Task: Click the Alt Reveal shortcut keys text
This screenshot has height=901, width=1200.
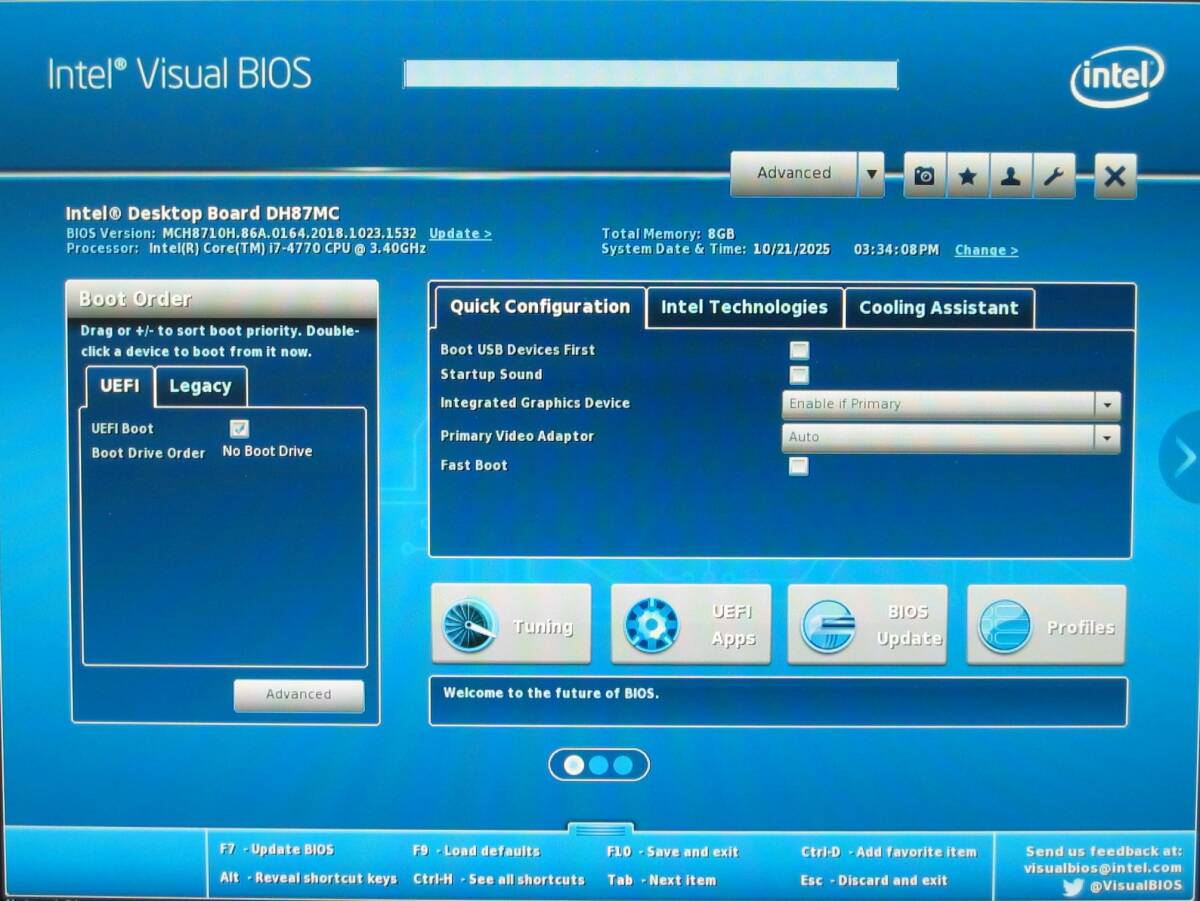Action: pos(308,878)
